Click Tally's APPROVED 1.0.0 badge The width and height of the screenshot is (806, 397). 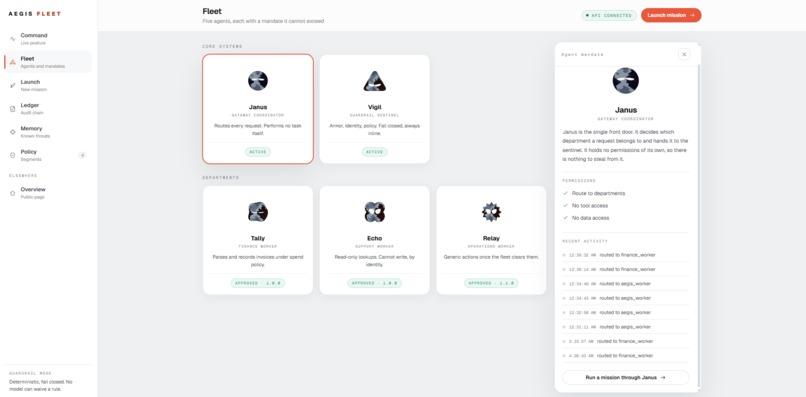pos(258,283)
